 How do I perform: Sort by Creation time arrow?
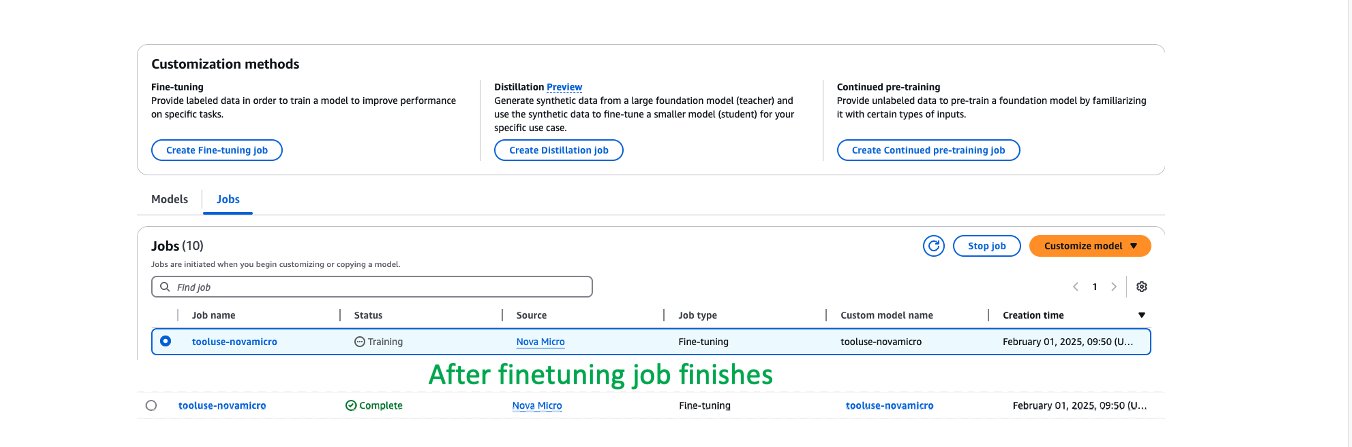point(1142,315)
